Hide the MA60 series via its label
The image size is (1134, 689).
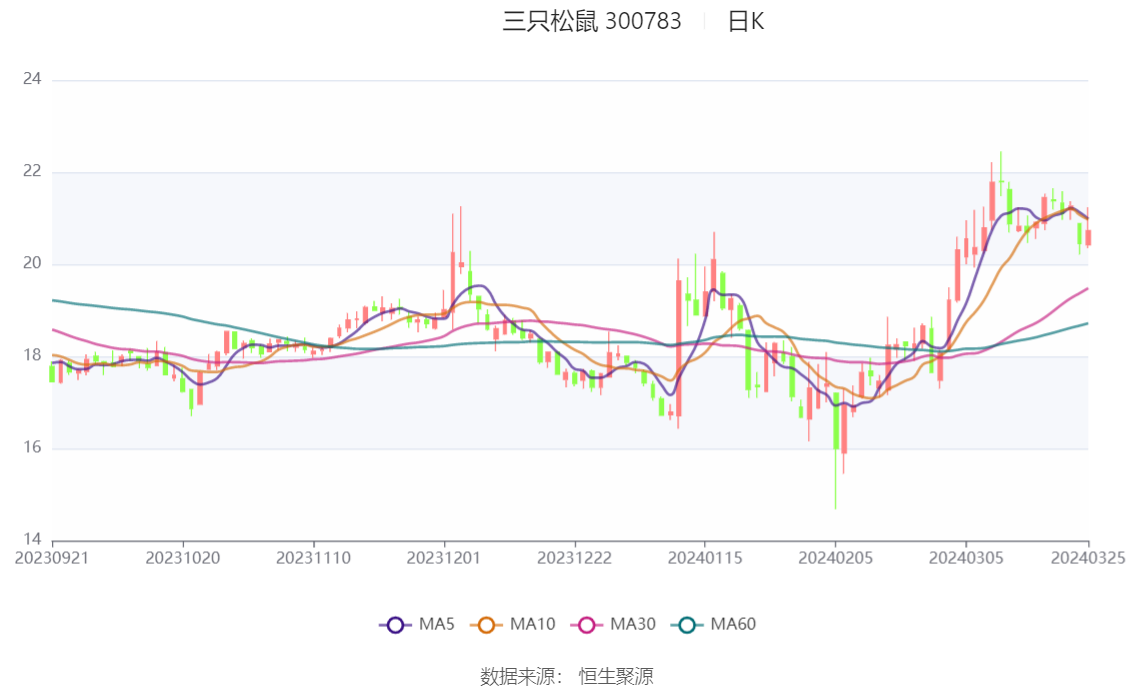point(733,624)
